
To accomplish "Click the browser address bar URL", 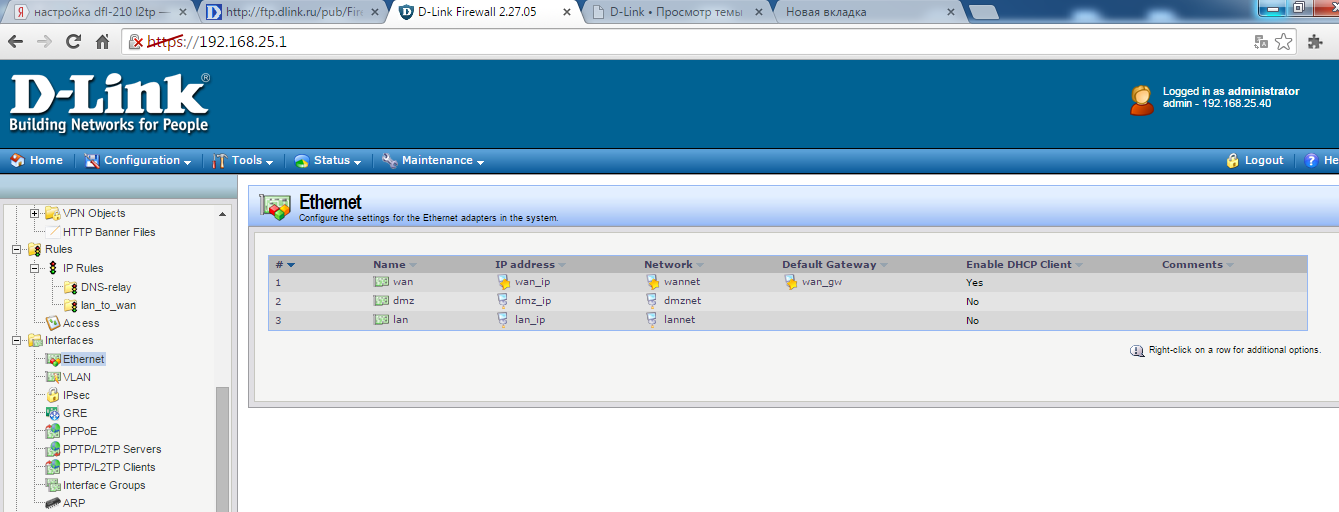I will pyautogui.click(x=218, y=42).
